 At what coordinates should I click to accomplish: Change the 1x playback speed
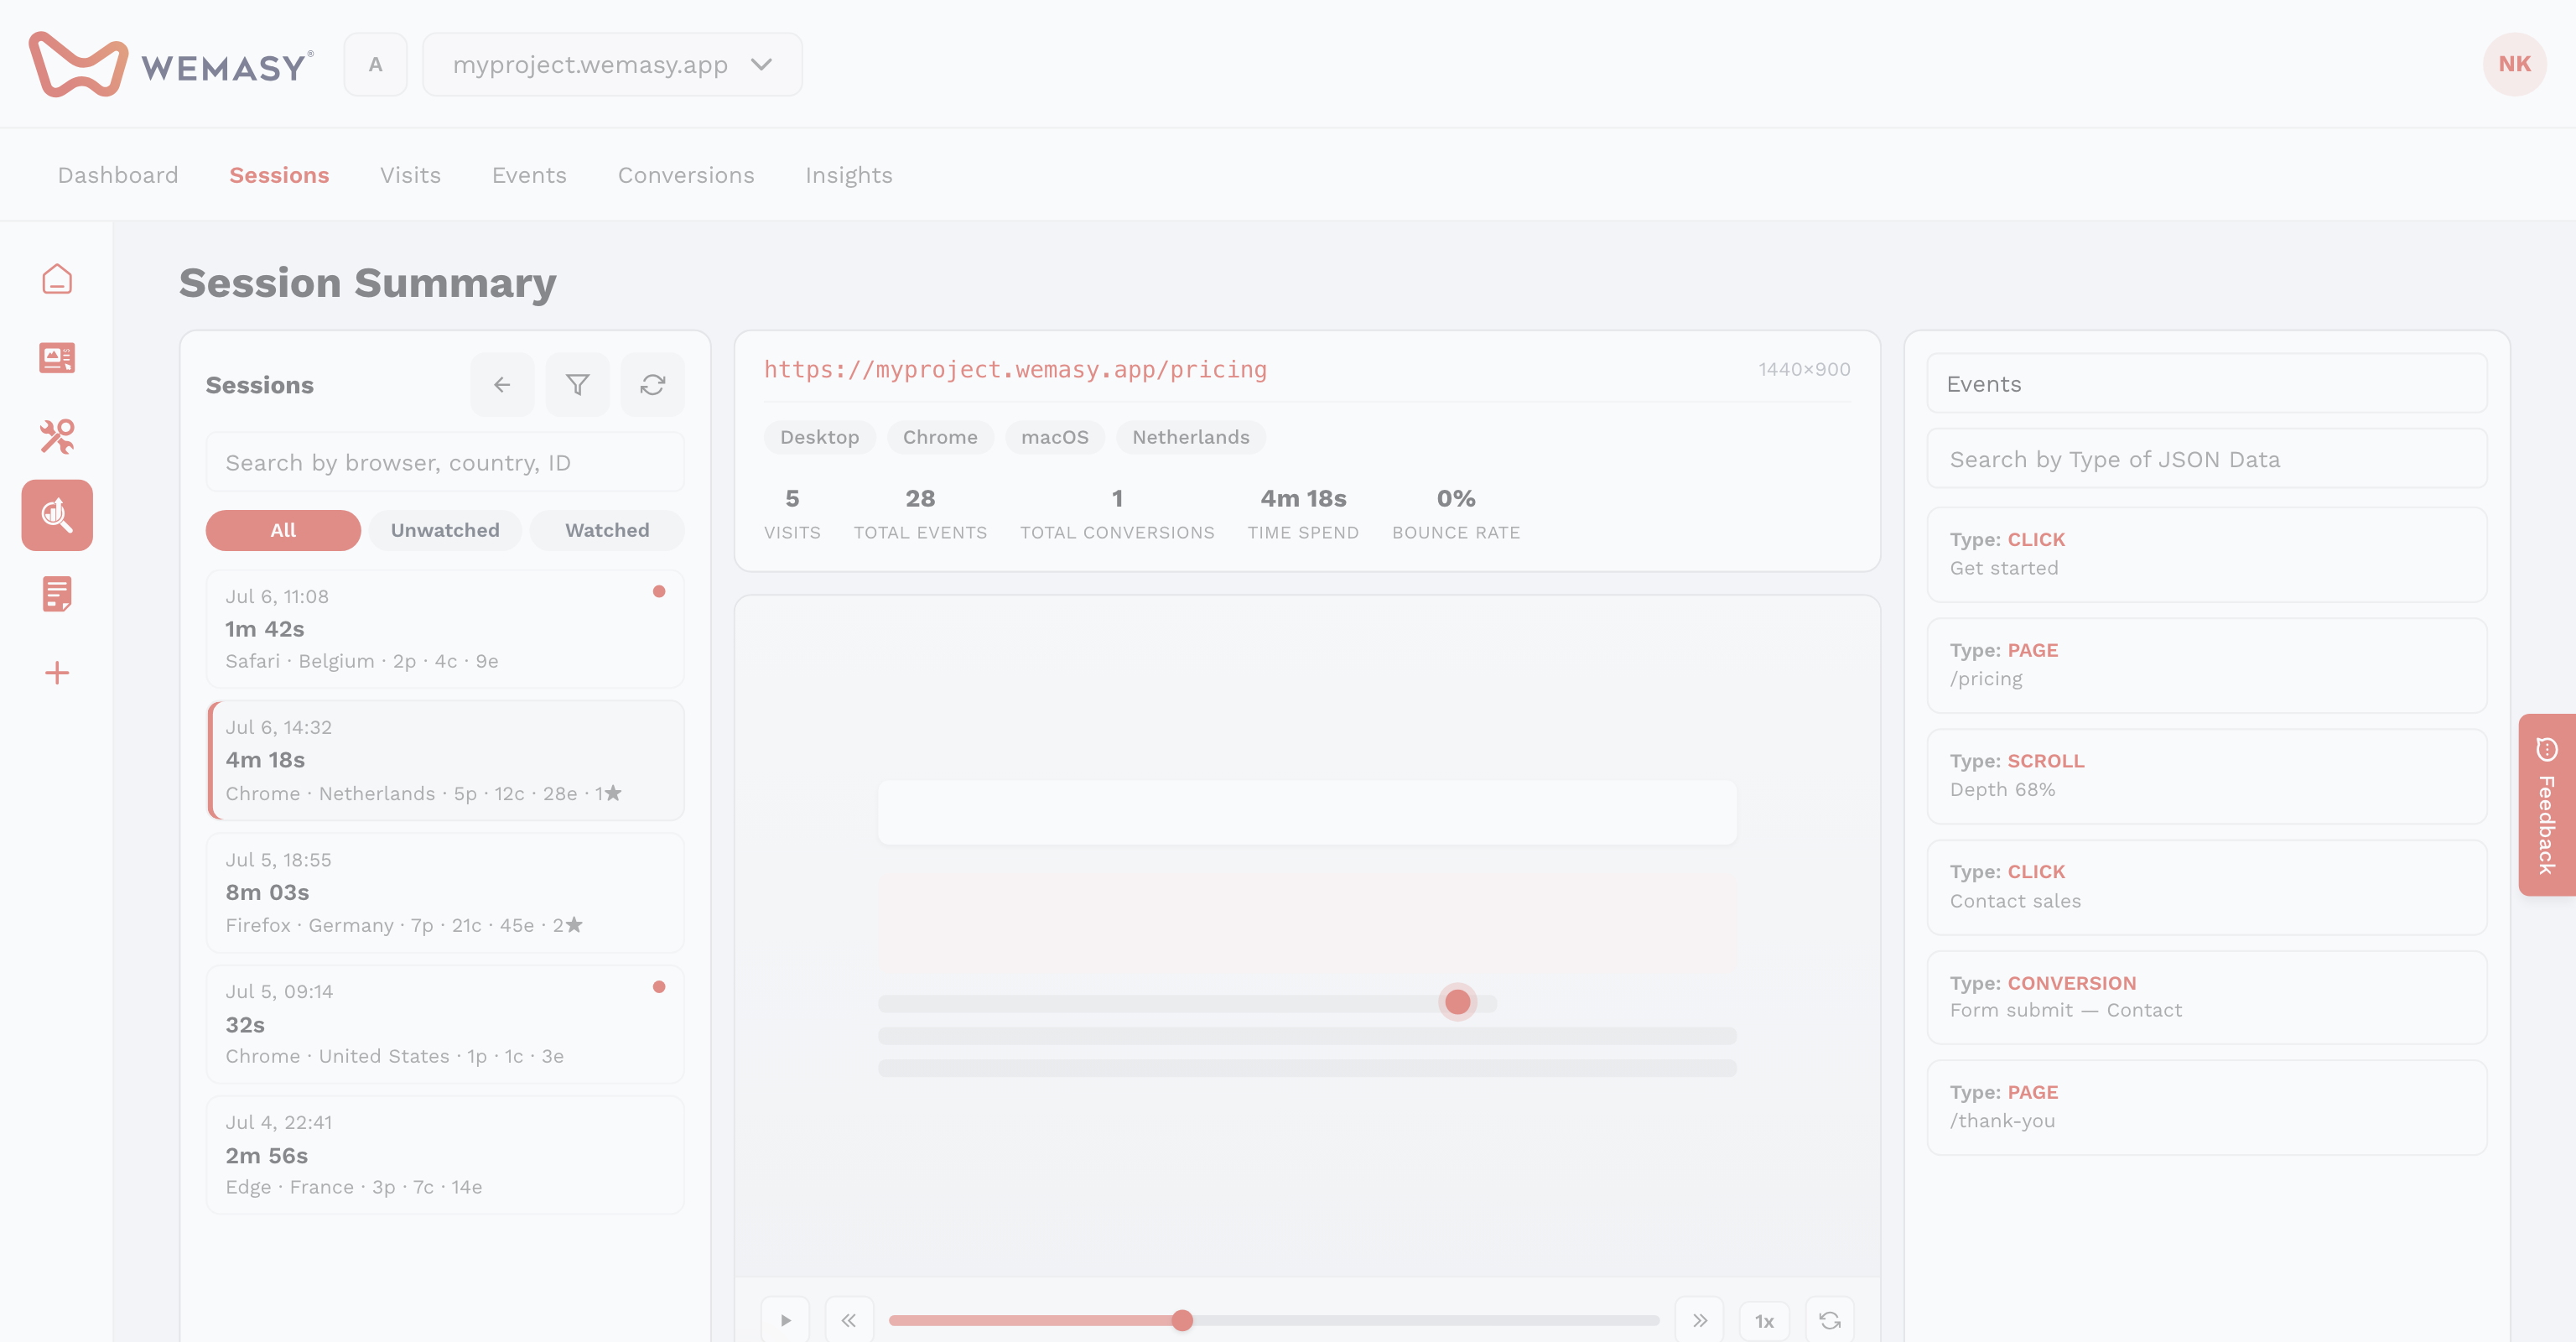point(1765,1320)
